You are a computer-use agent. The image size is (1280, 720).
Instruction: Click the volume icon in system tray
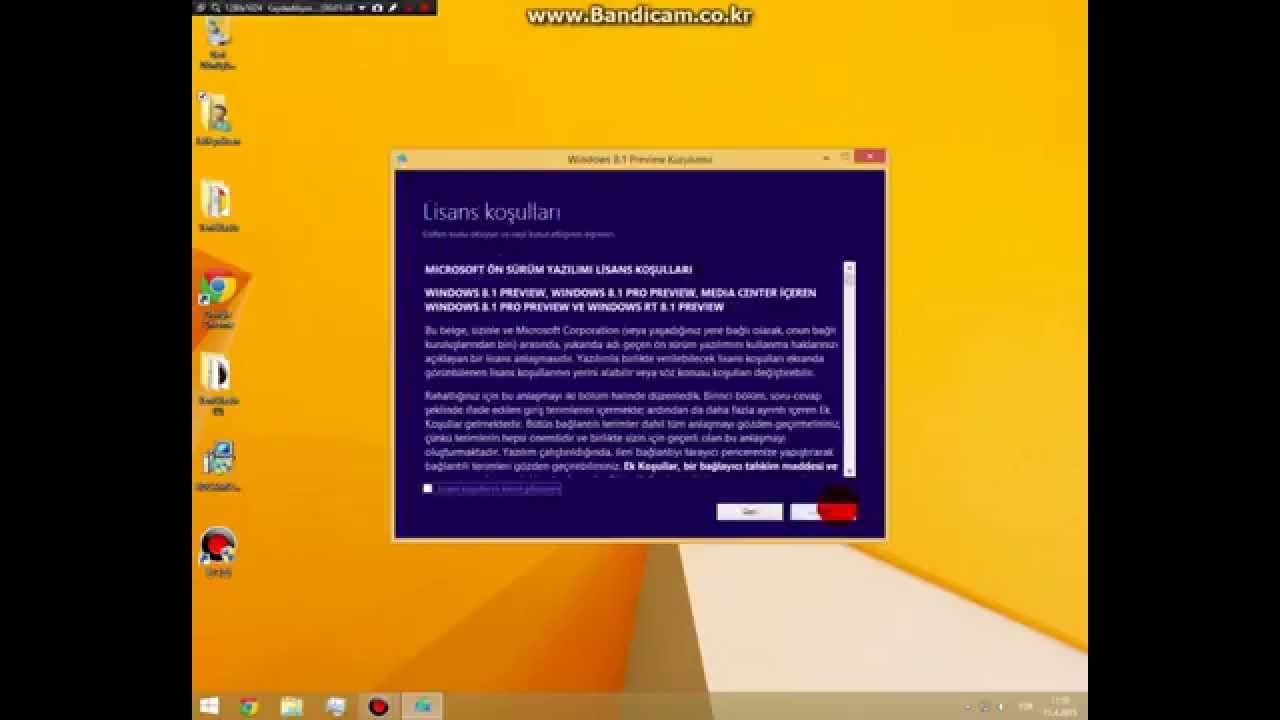click(1001, 707)
